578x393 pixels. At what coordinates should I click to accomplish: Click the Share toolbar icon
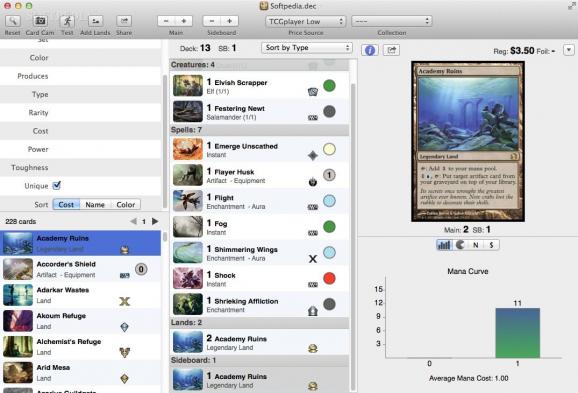[124, 21]
